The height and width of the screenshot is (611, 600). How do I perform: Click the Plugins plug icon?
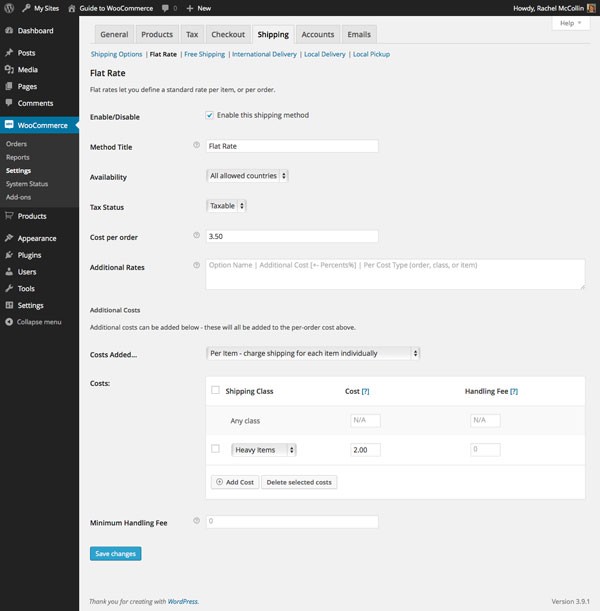9,255
